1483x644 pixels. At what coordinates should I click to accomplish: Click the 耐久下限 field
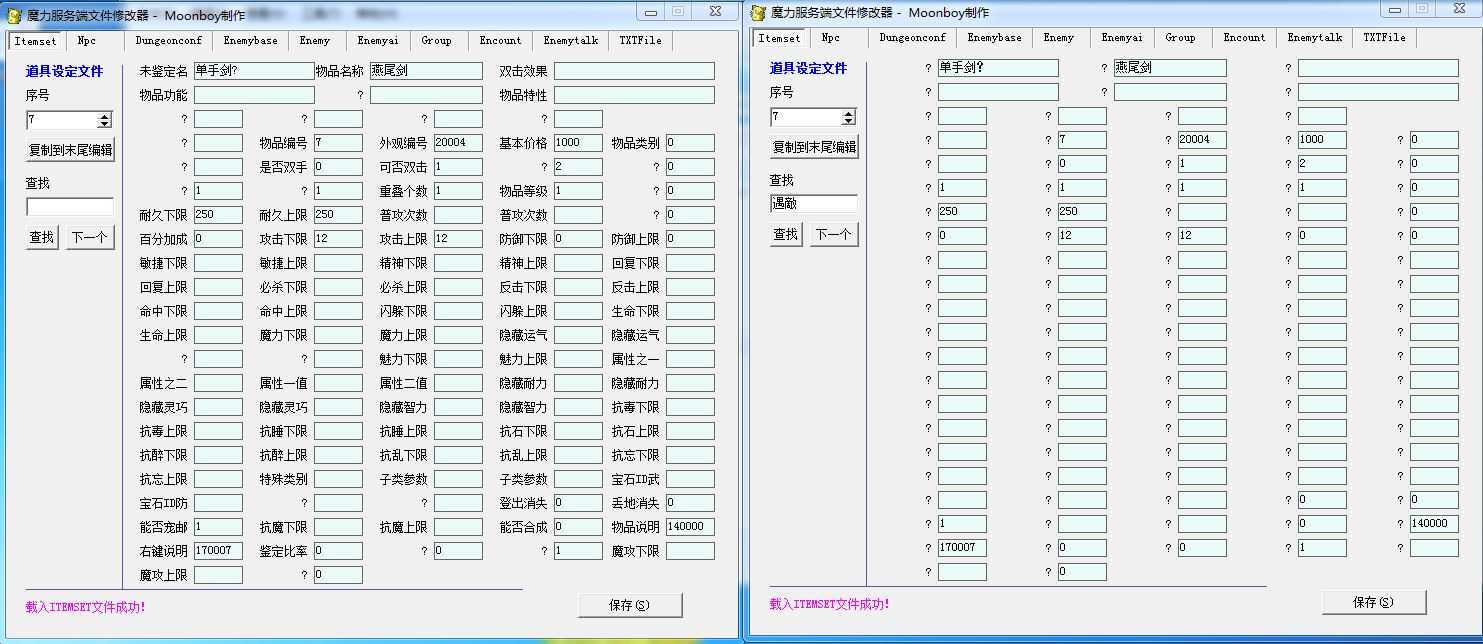218,215
